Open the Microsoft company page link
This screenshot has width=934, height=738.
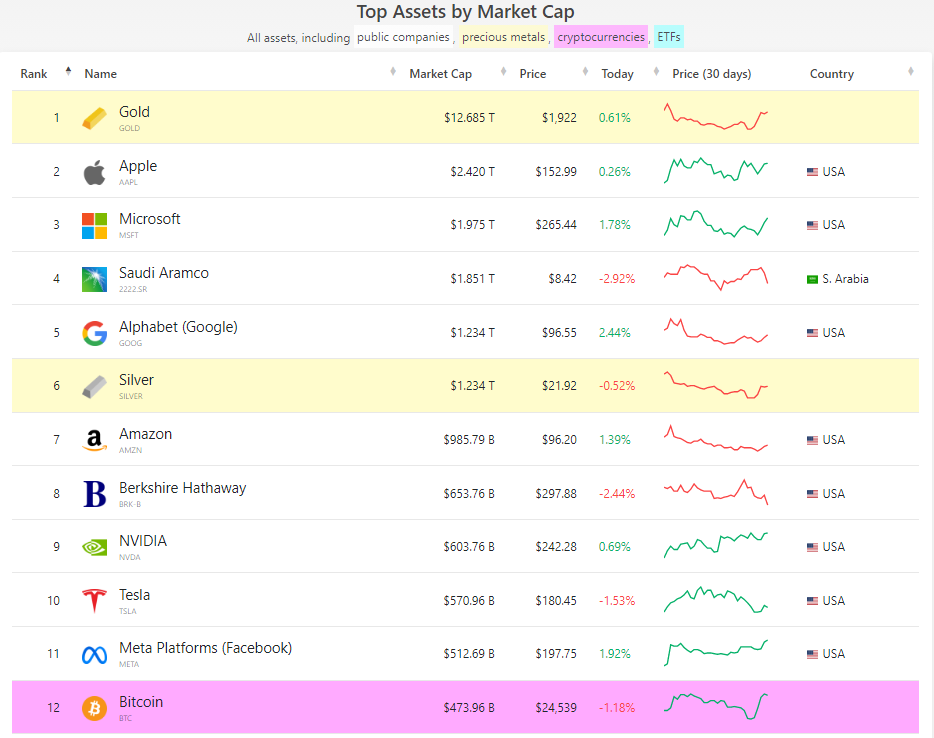[149, 219]
